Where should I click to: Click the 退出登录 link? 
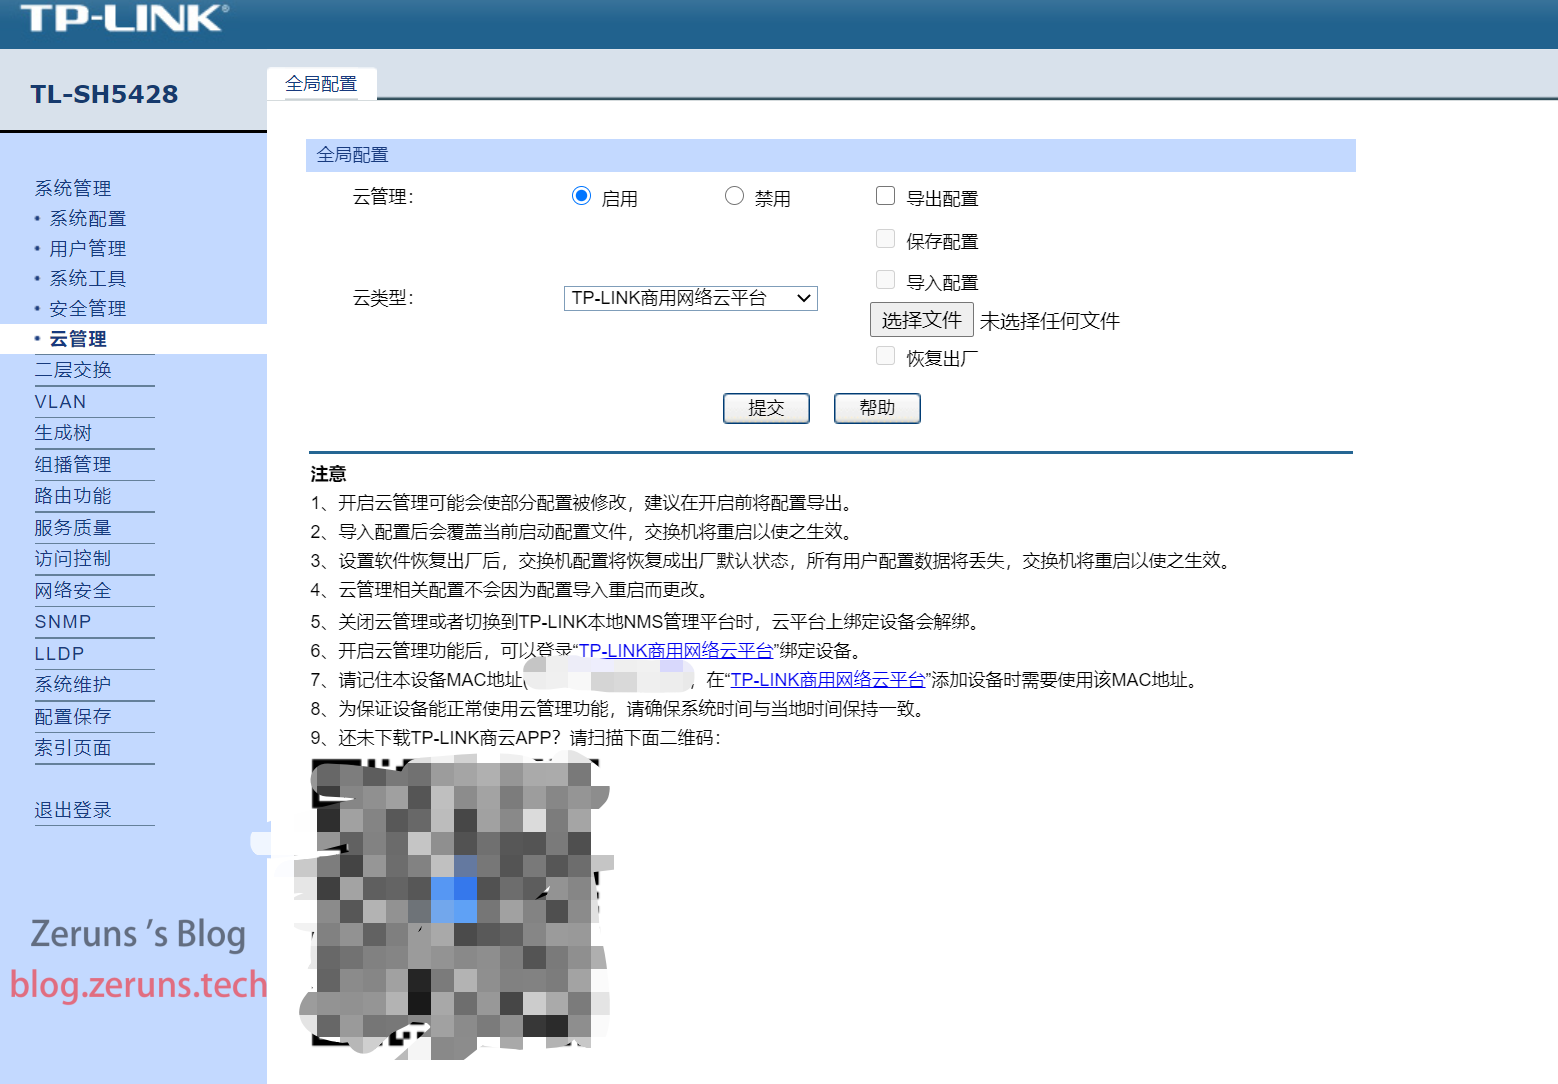click(x=73, y=810)
